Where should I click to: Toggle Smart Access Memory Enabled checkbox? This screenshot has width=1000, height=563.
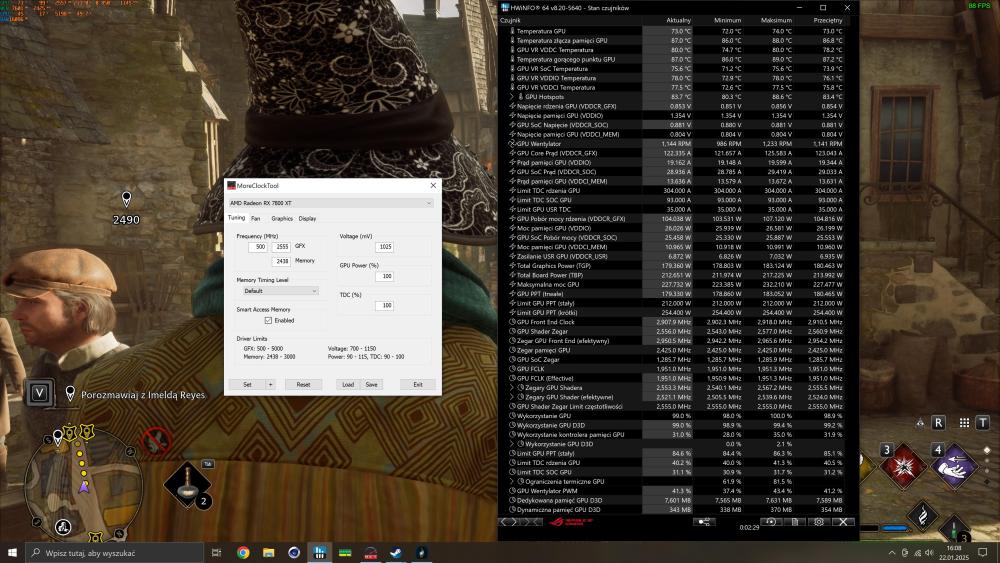[268, 321]
